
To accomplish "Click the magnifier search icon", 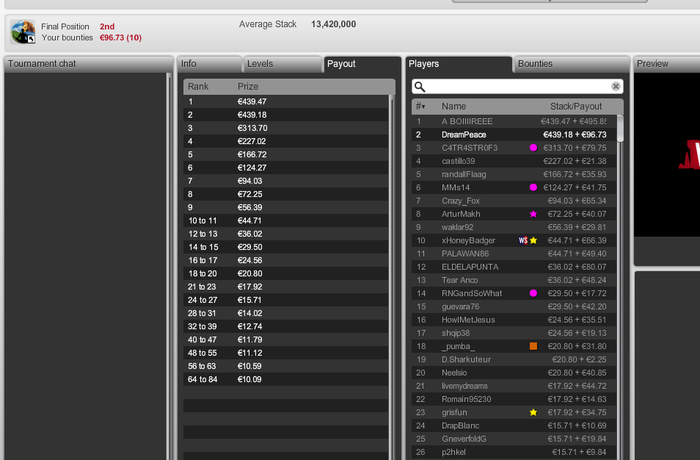I will click(x=420, y=86).
